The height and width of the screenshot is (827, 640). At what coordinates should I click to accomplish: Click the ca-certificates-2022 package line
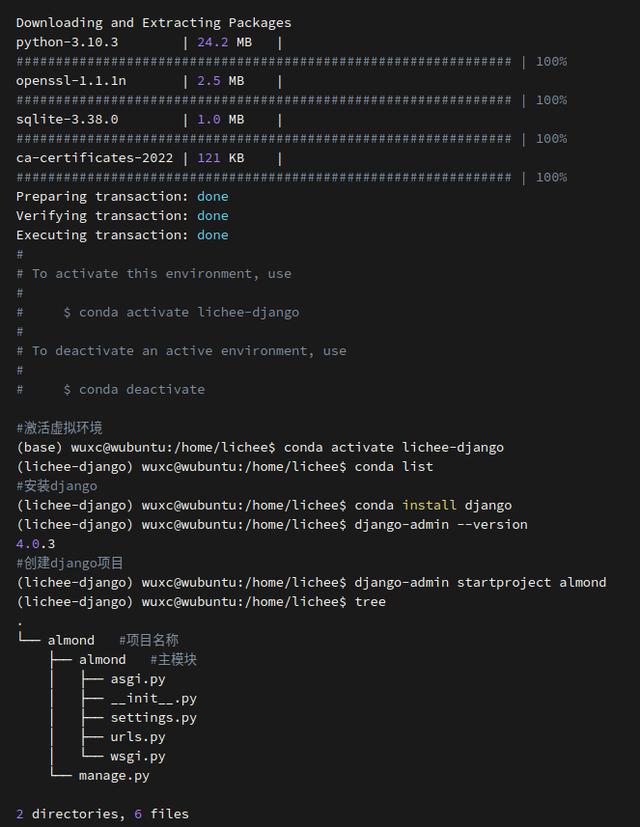pyautogui.click(x=94, y=158)
